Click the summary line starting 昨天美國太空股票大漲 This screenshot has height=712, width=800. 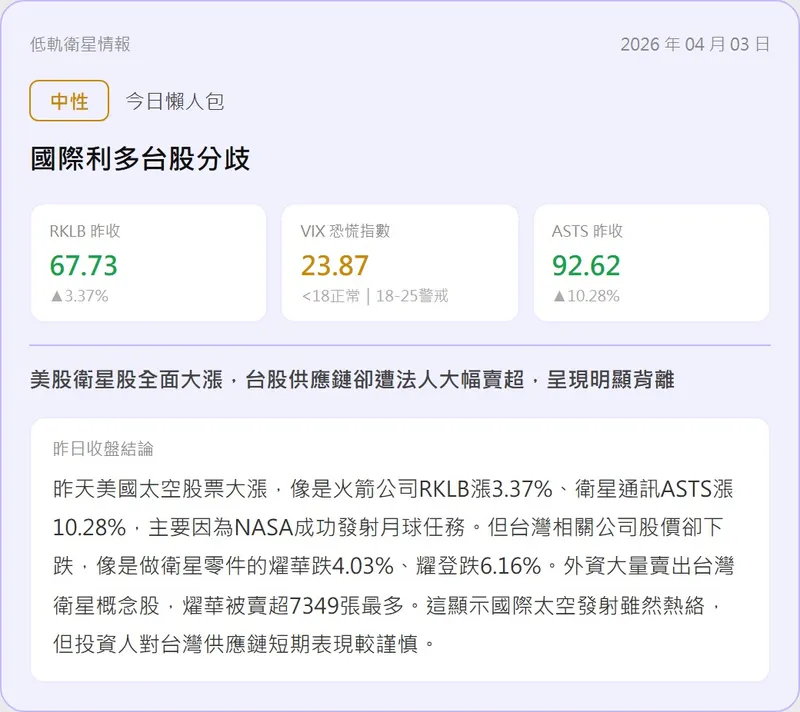(x=393, y=489)
